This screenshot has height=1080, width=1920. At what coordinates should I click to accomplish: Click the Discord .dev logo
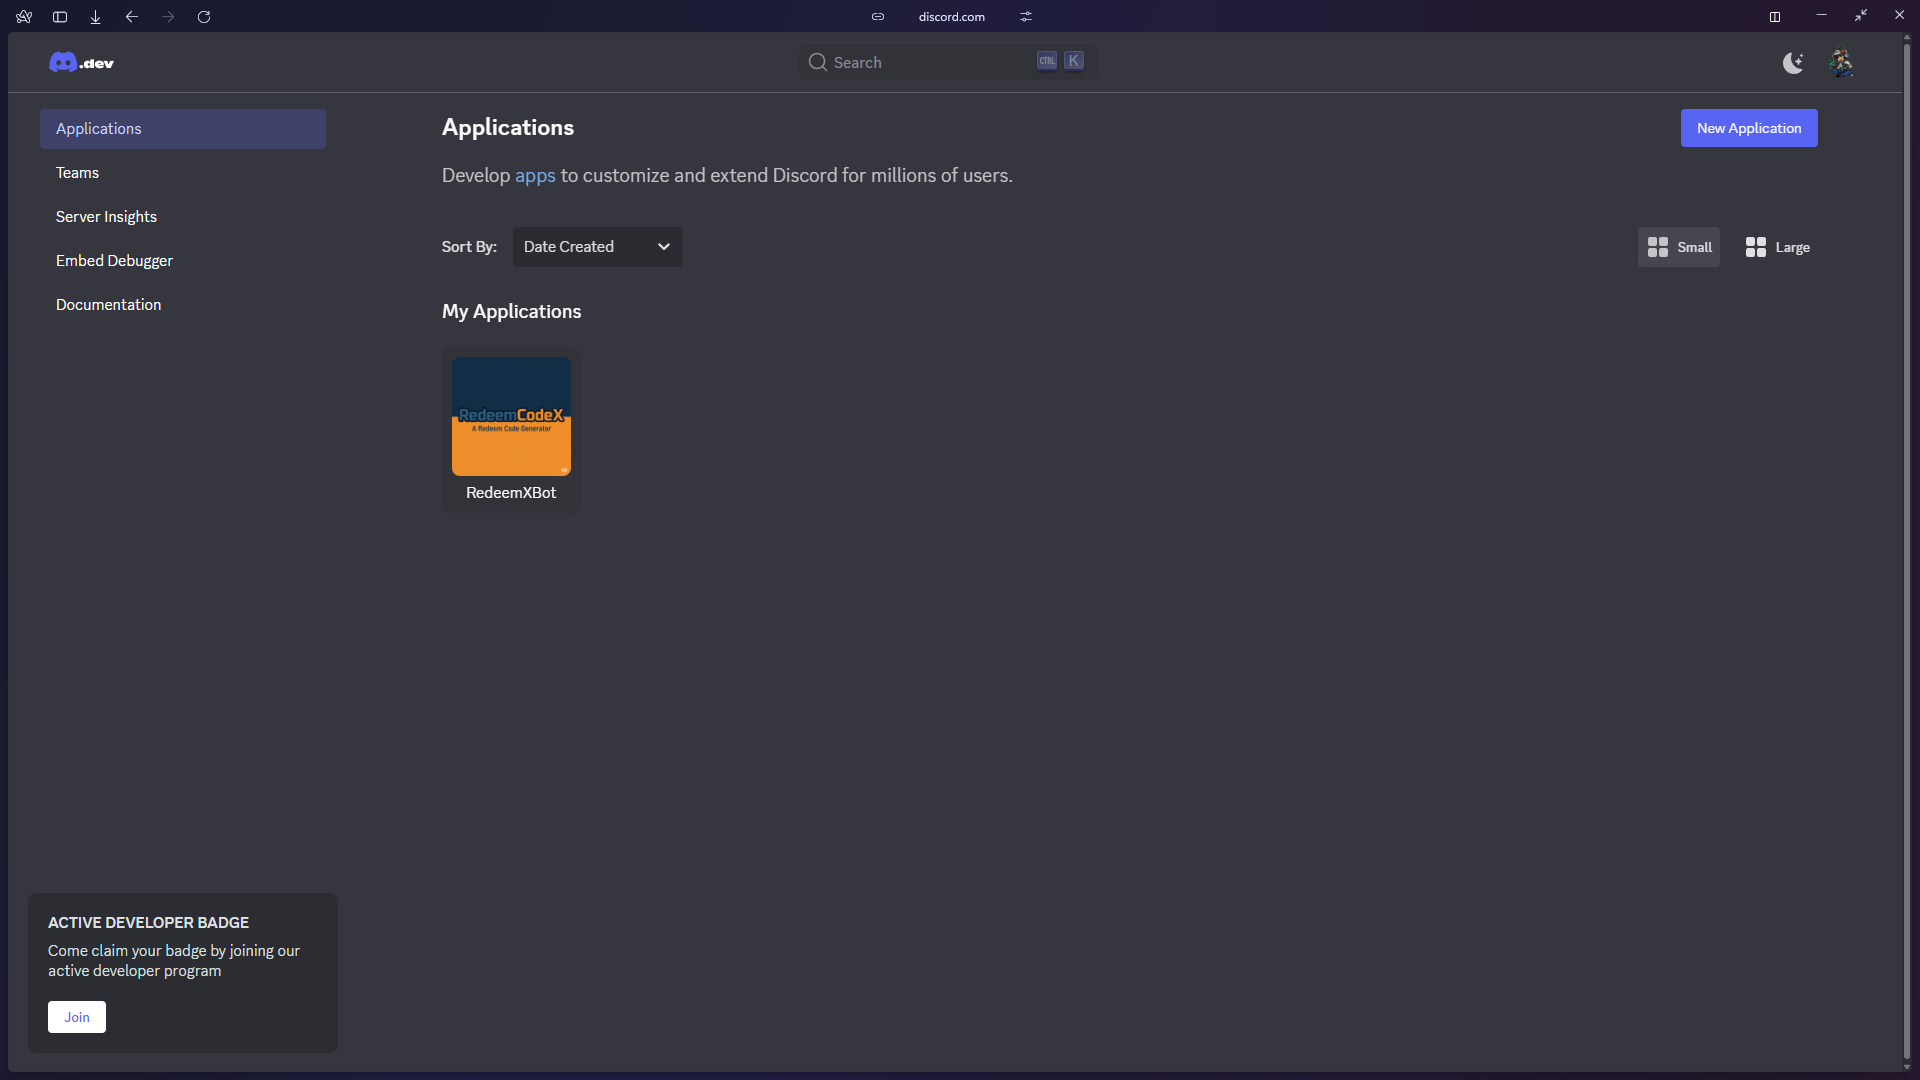click(x=81, y=62)
